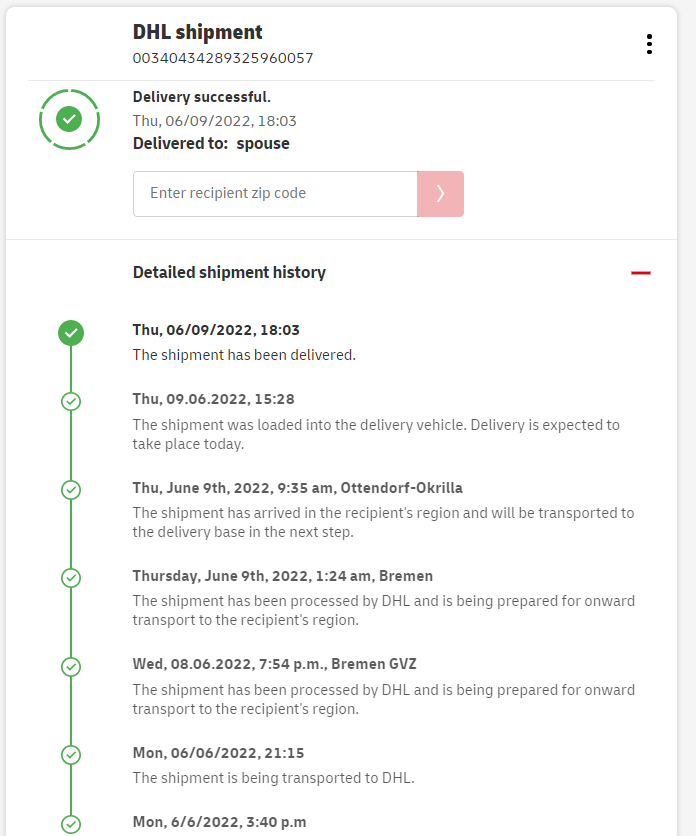The height and width of the screenshot is (836, 696).
Task: Click the checkmark beside the 3:40 p.m entry
Action: coord(71,824)
